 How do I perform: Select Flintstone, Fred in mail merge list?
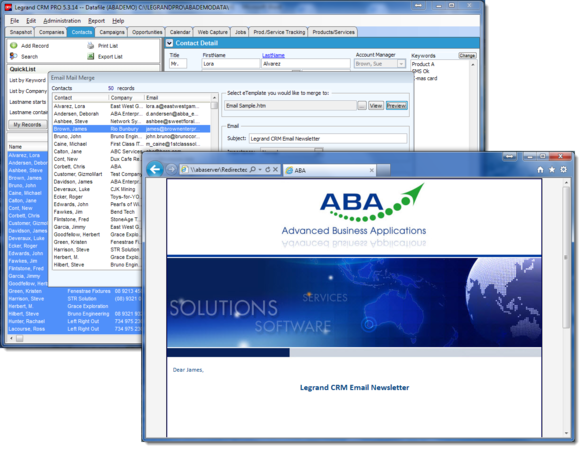pos(97,219)
